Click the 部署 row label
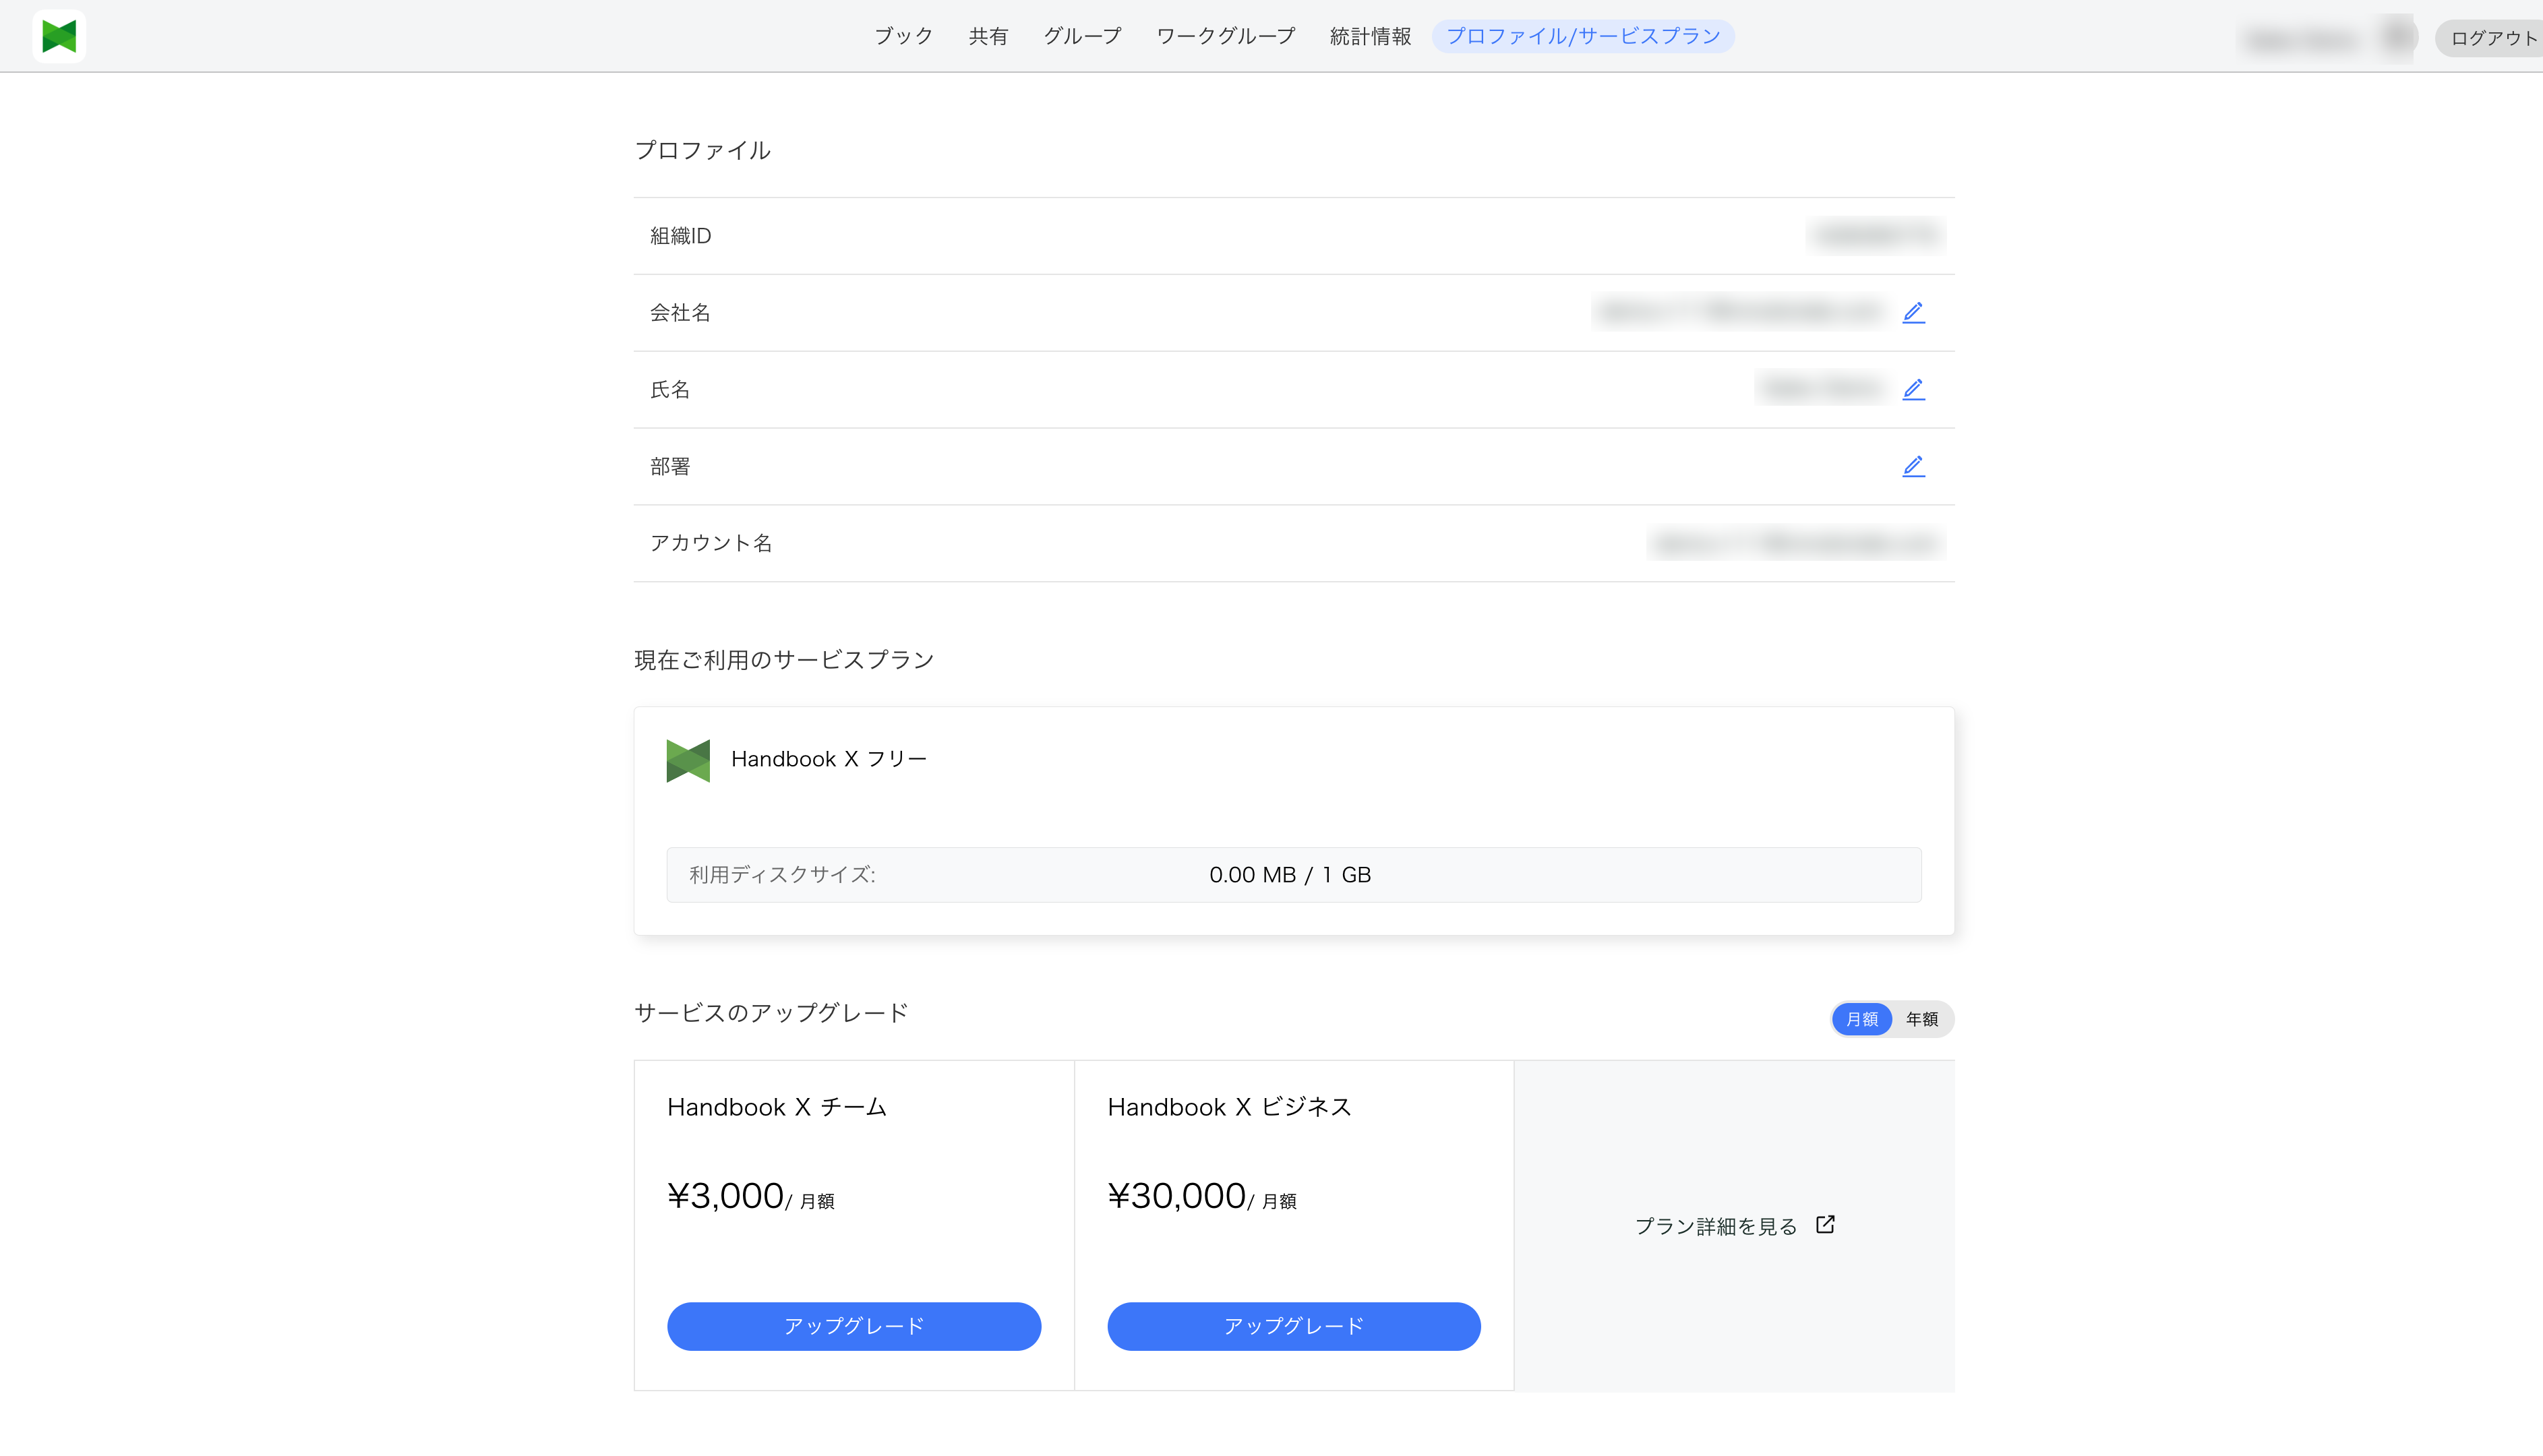Screen dimensions: 2543x1456 pyautogui.click(x=670, y=467)
